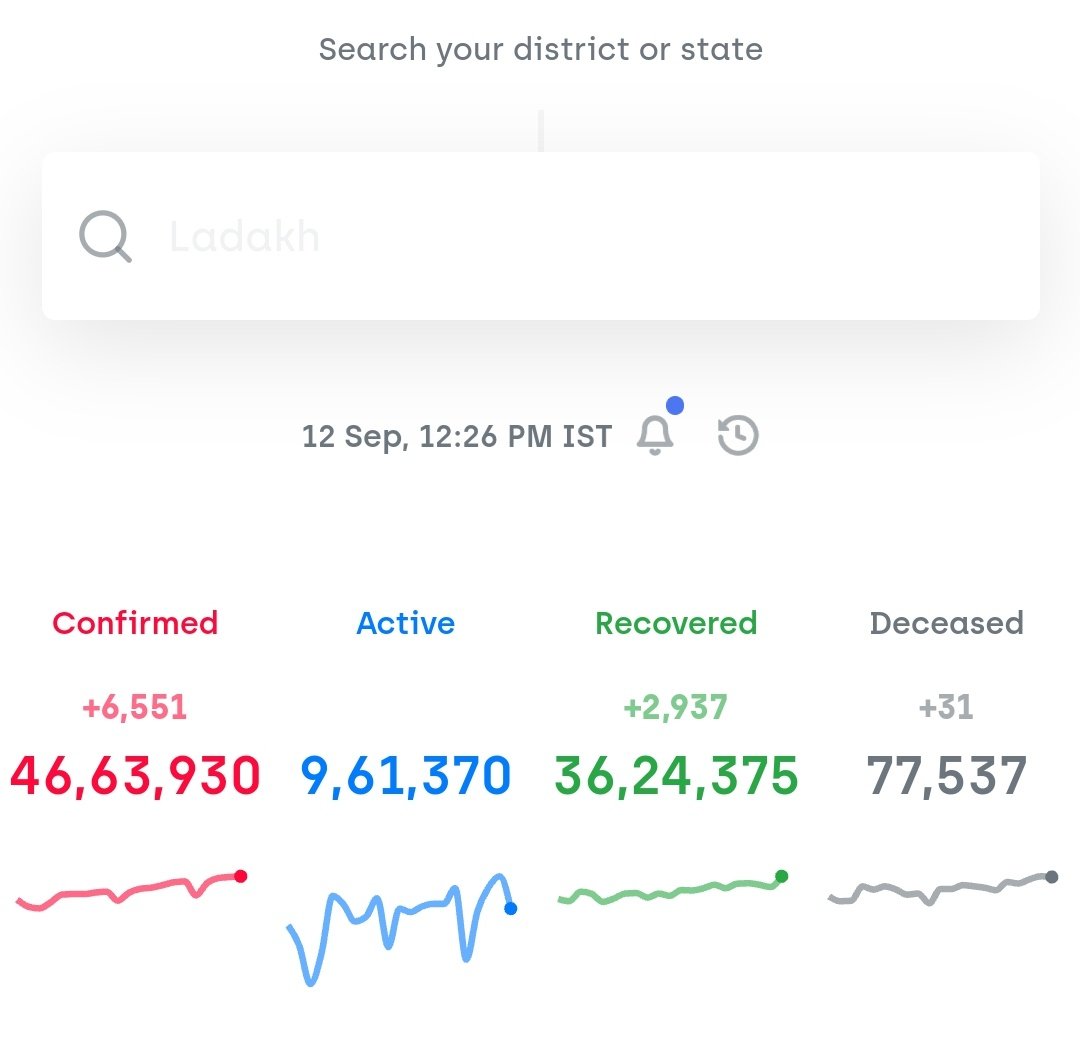1080x1055 pixels.
Task: Click the +6,551 daily confirmed change
Action: tap(135, 706)
